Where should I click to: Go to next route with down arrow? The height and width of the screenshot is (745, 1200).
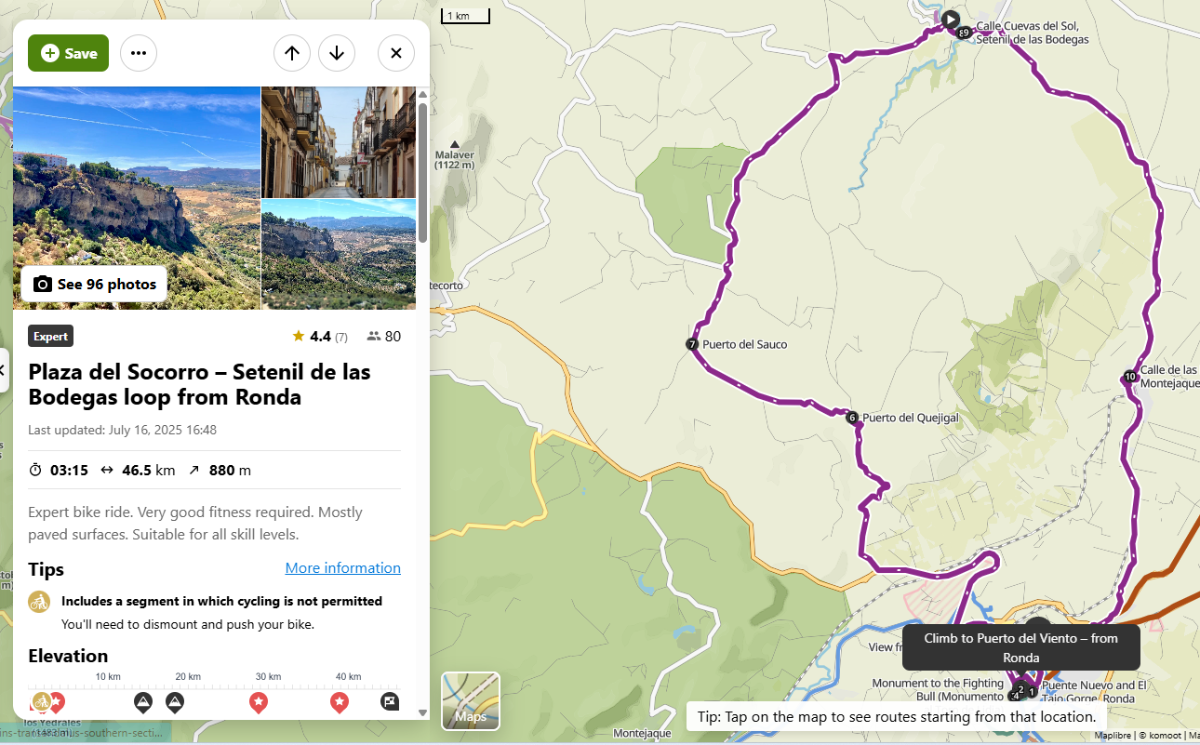[x=337, y=53]
